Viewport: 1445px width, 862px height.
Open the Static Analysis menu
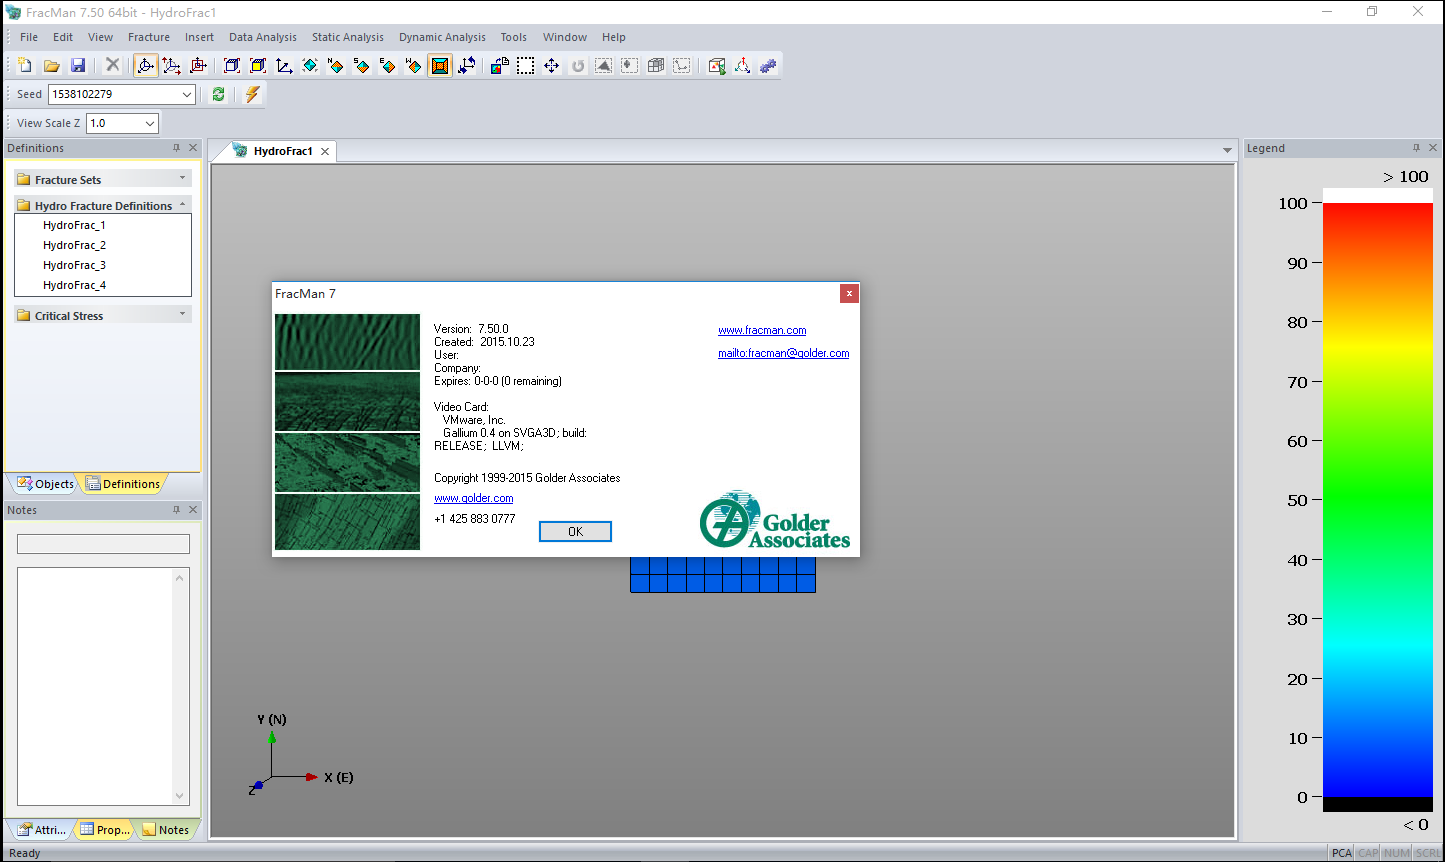(348, 37)
